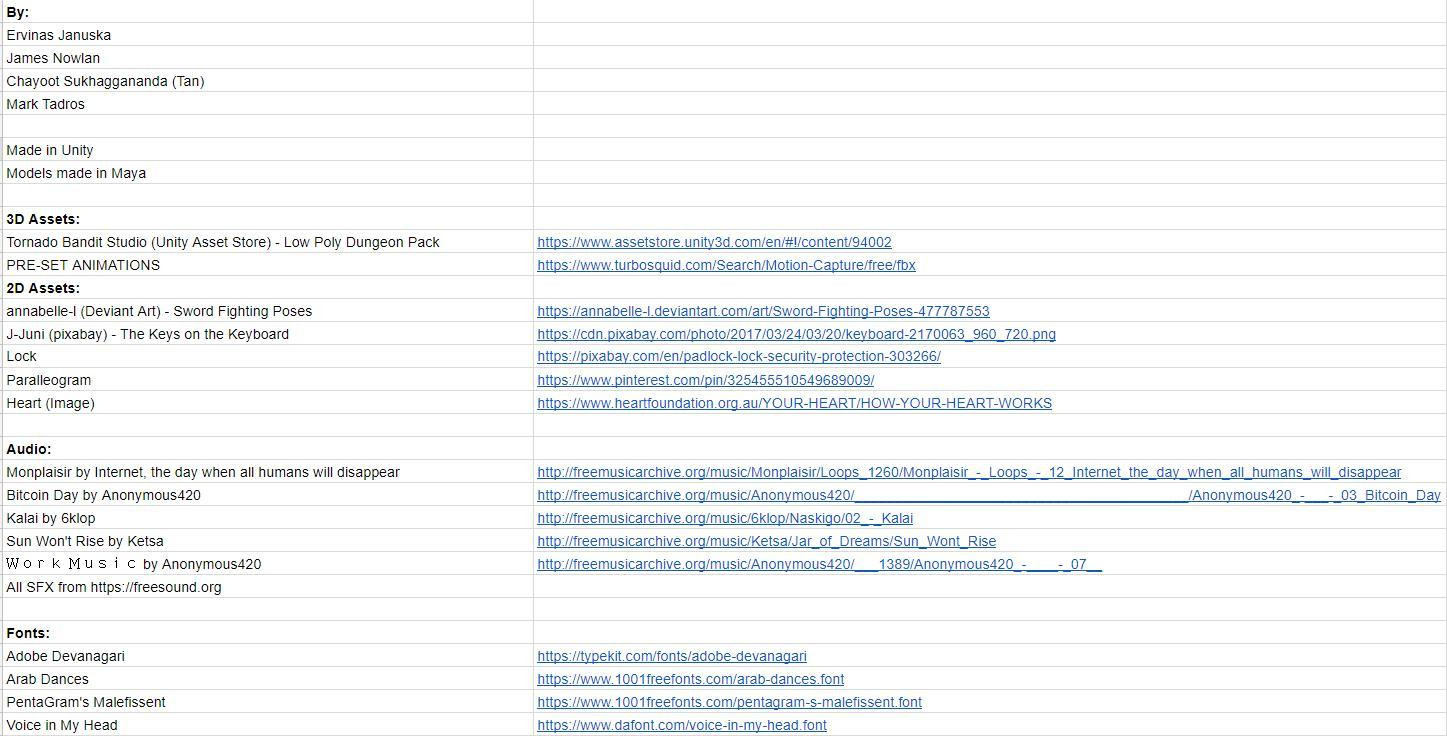Open the pentagram-s-malefissent font link

coord(729,702)
